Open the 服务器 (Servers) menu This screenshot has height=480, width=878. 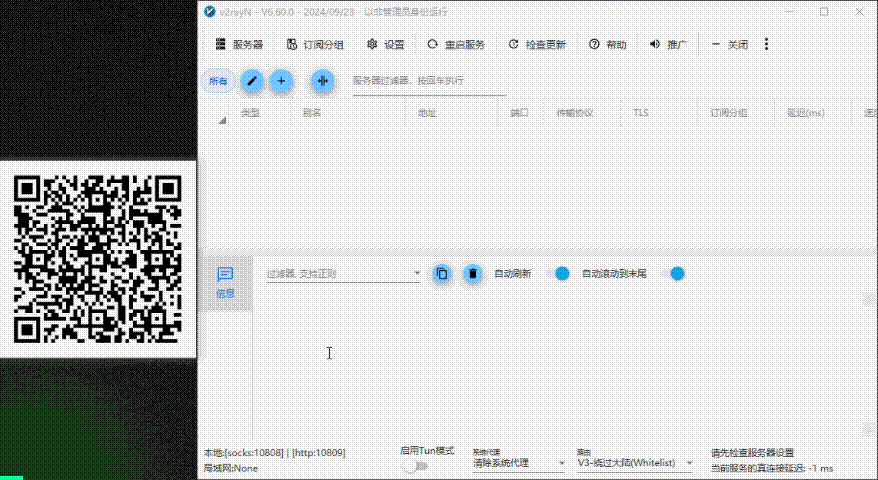(239, 45)
